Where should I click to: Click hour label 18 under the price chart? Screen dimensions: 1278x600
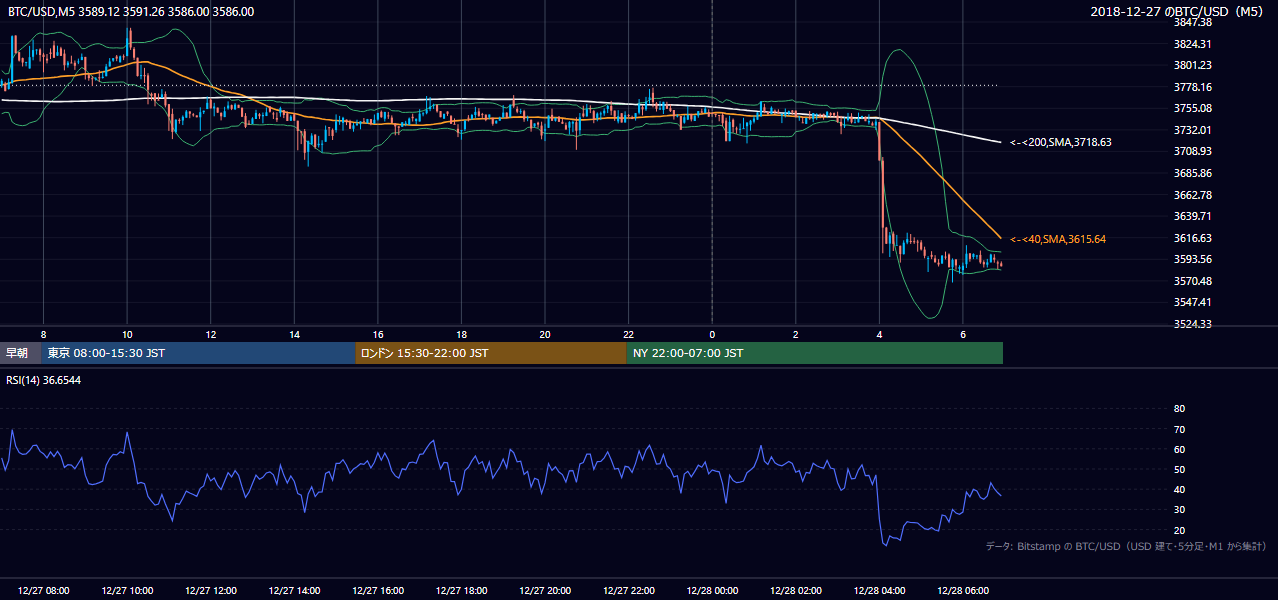[461, 333]
